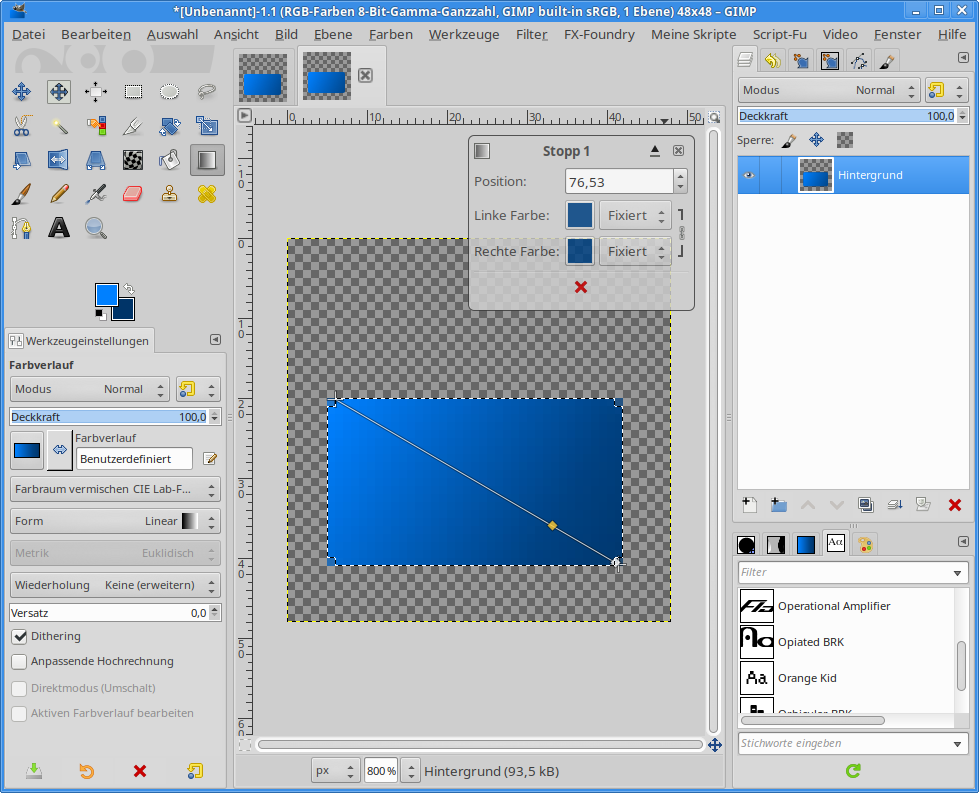Open Linke Farbe Fixiert dropdown
Screen dimensions: 979x793
[x=634, y=215]
